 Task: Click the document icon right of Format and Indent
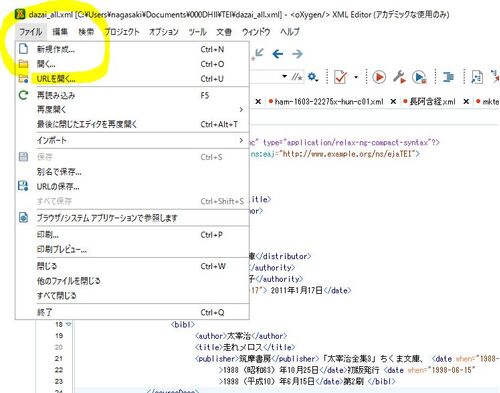tap(477, 77)
